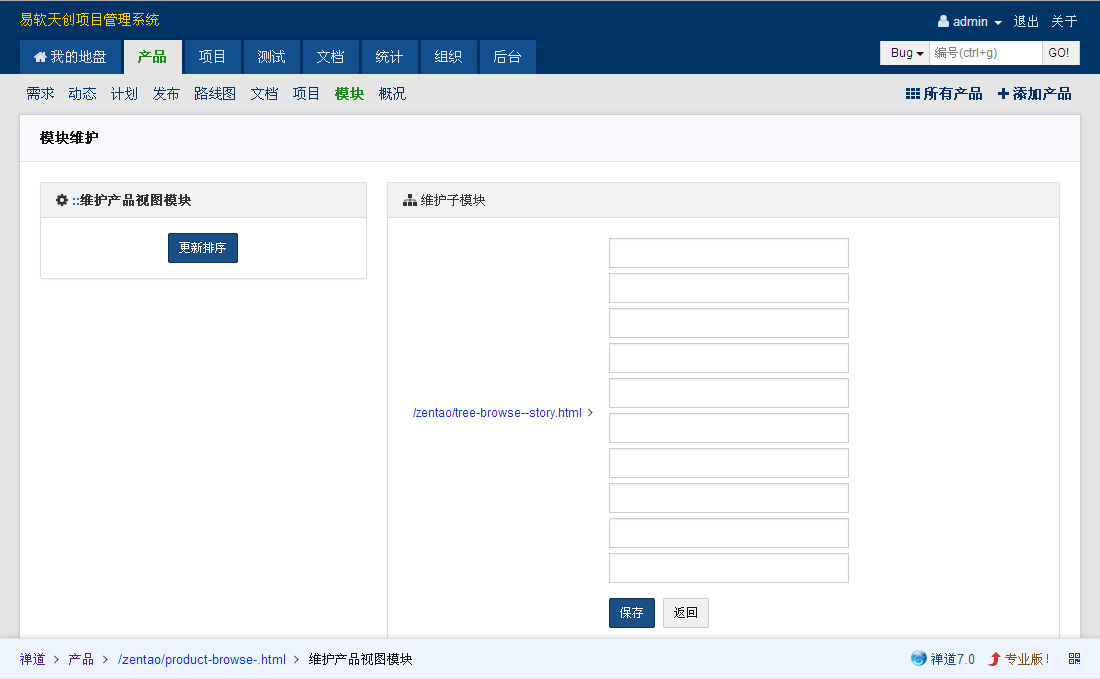This screenshot has width=1100, height=679.
Task: Focus the seventh child module input field
Action: pyautogui.click(x=729, y=463)
